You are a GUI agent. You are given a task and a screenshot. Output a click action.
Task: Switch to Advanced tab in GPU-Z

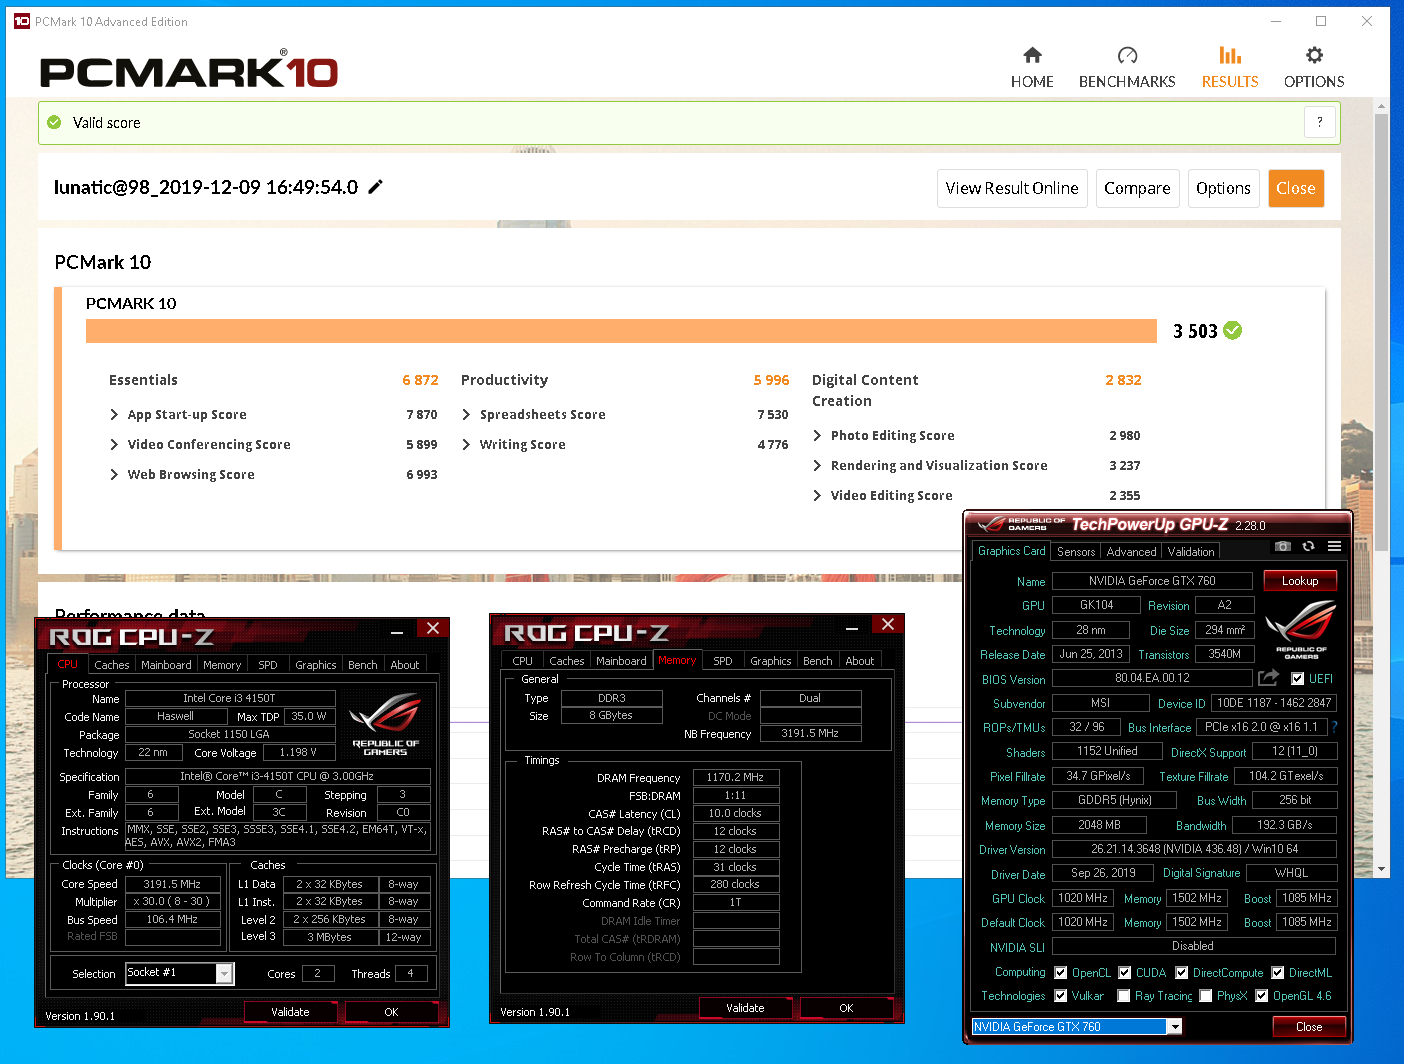[x=1132, y=551]
